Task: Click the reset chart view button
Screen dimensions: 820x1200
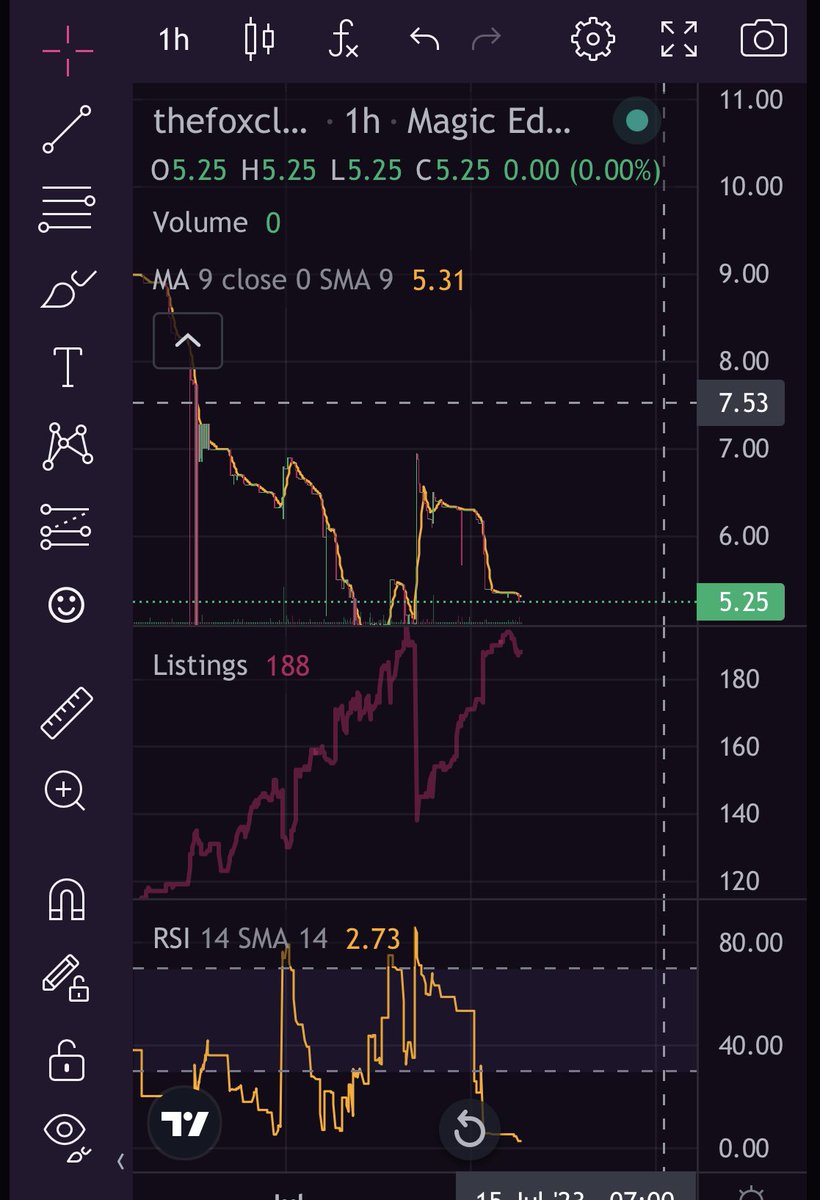Action: (x=469, y=1131)
